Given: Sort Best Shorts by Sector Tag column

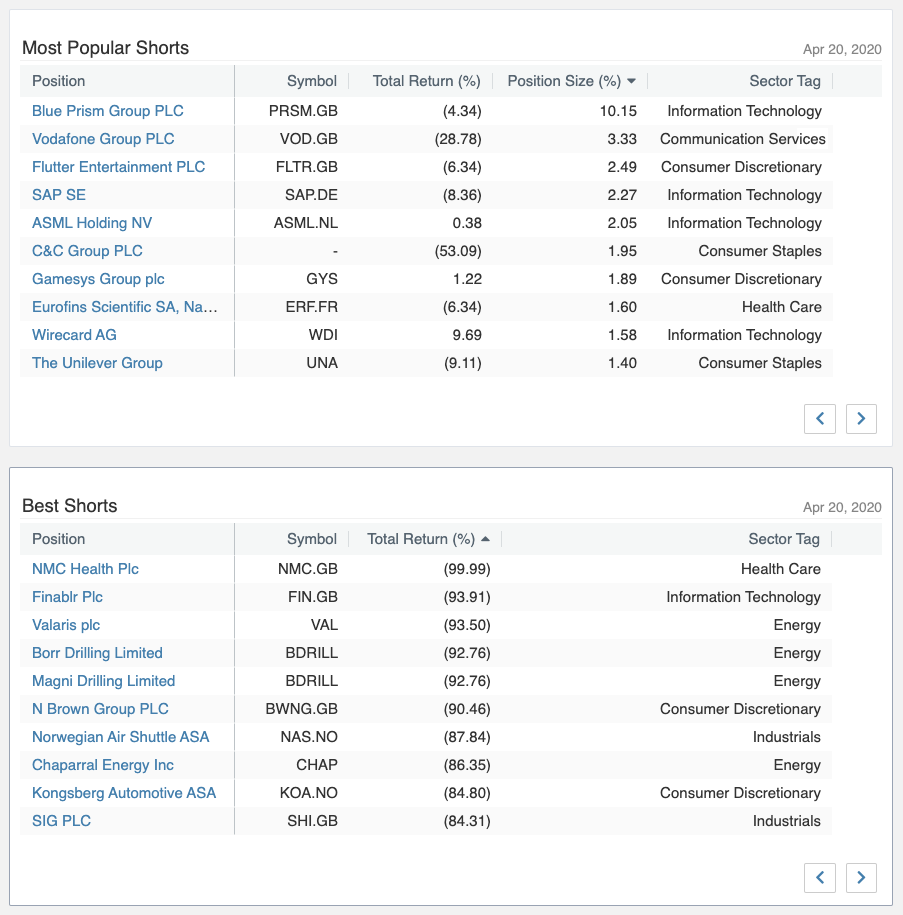Looking at the screenshot, I should tap(784, 539).
